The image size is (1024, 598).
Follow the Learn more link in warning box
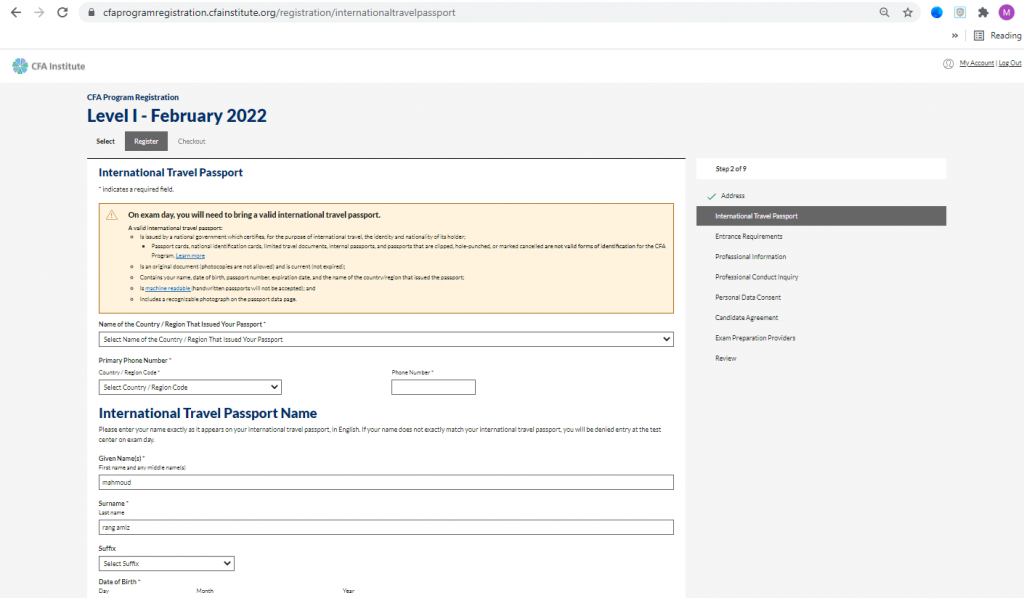pyautogui.click(x=190, y=256)
